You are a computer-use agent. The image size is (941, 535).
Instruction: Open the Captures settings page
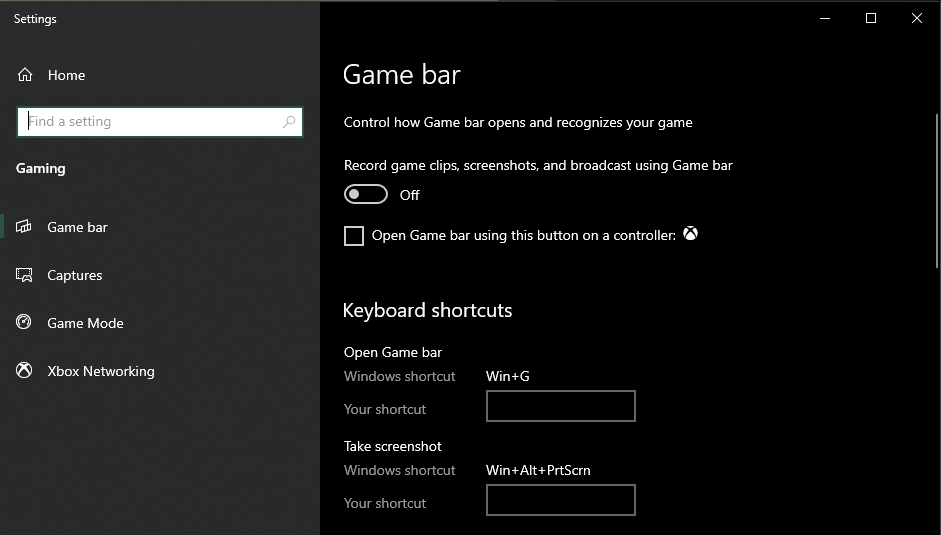(x=75, y=275)
